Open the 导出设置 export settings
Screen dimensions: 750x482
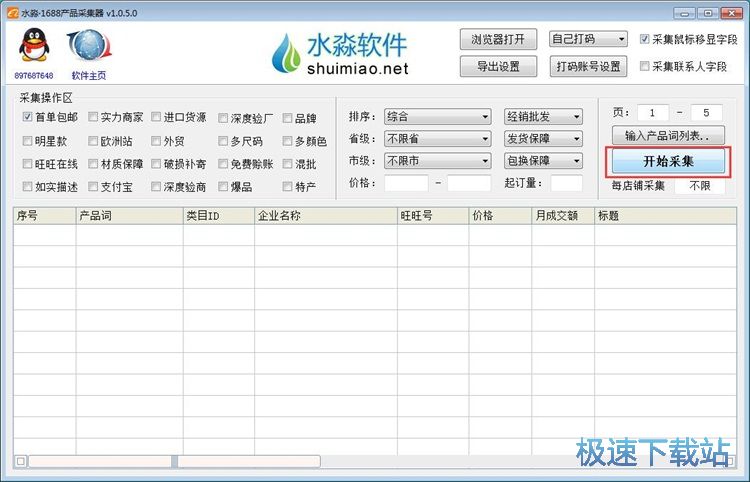[x=498, y=66]
